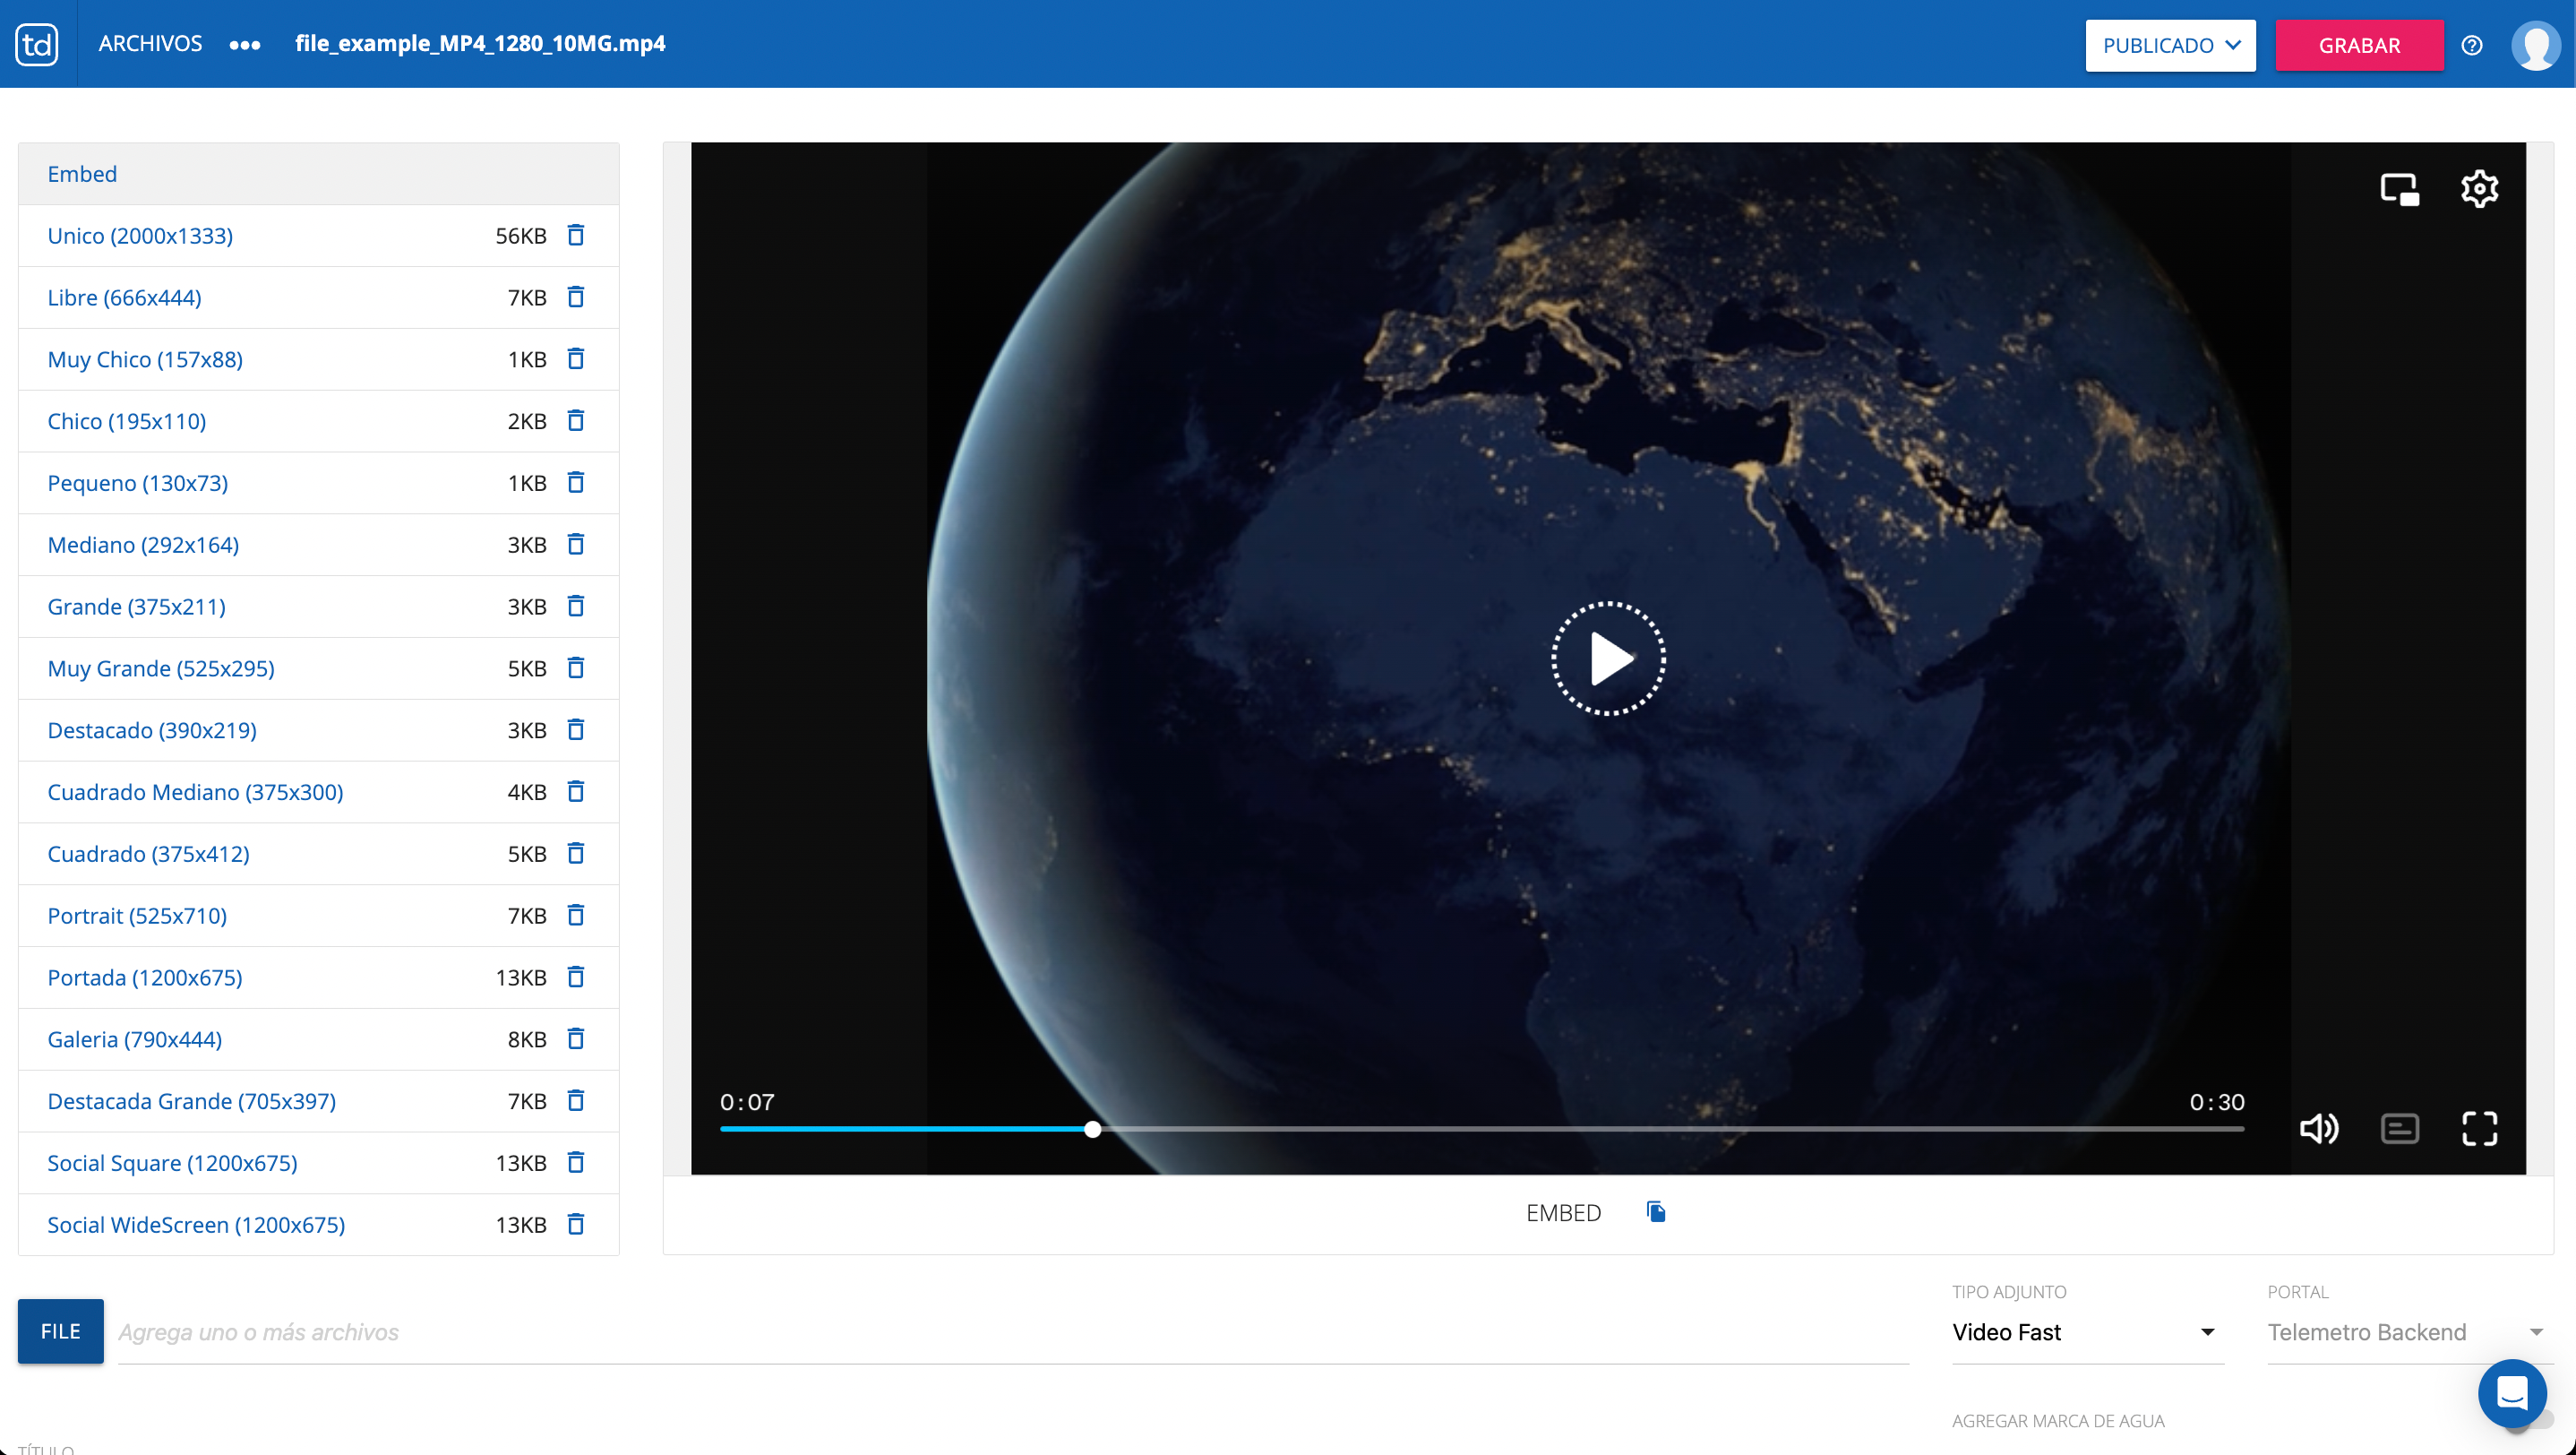
Task: Click the video progress bar handle
Action: click(1093, 1129)
